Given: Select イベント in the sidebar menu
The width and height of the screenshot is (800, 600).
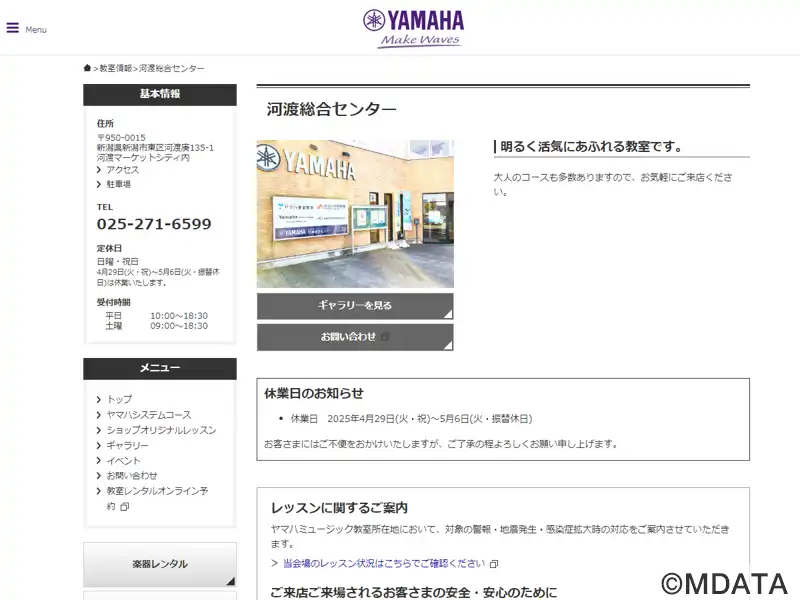Looking at the screenshot, I should point(123,461).
